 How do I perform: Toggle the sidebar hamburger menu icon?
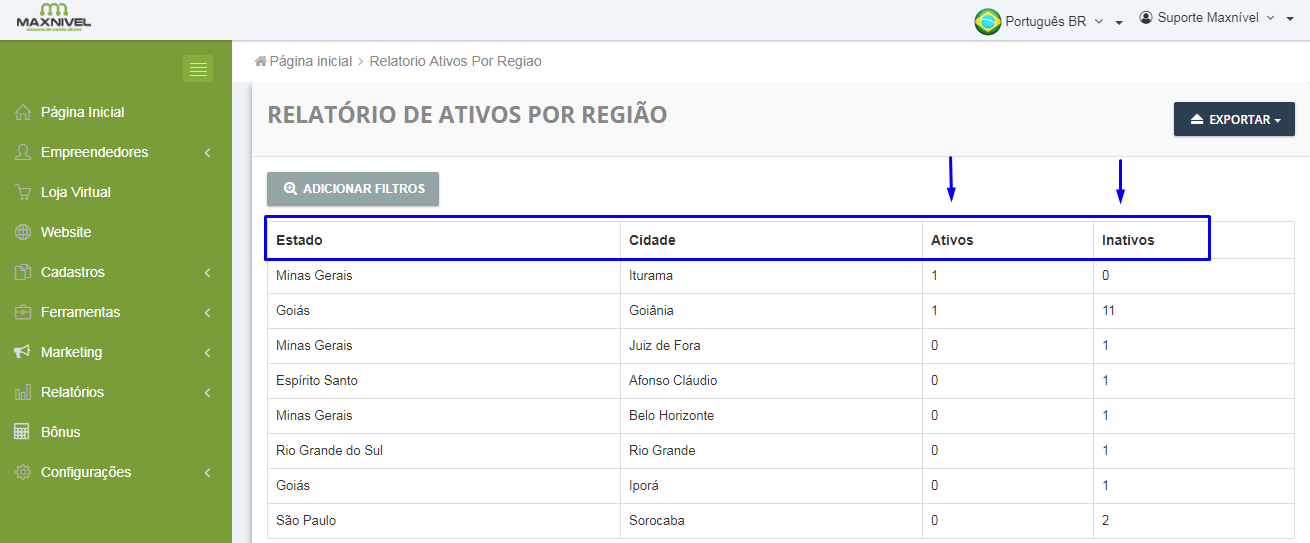click(x=198, y=68)
